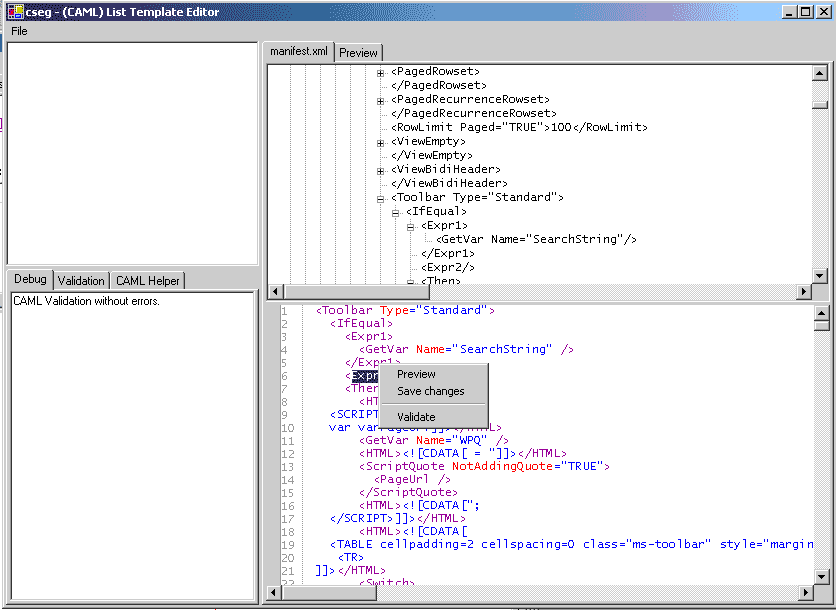
Task: Maximize the cseg List Template Editor window
Action: 806,12
